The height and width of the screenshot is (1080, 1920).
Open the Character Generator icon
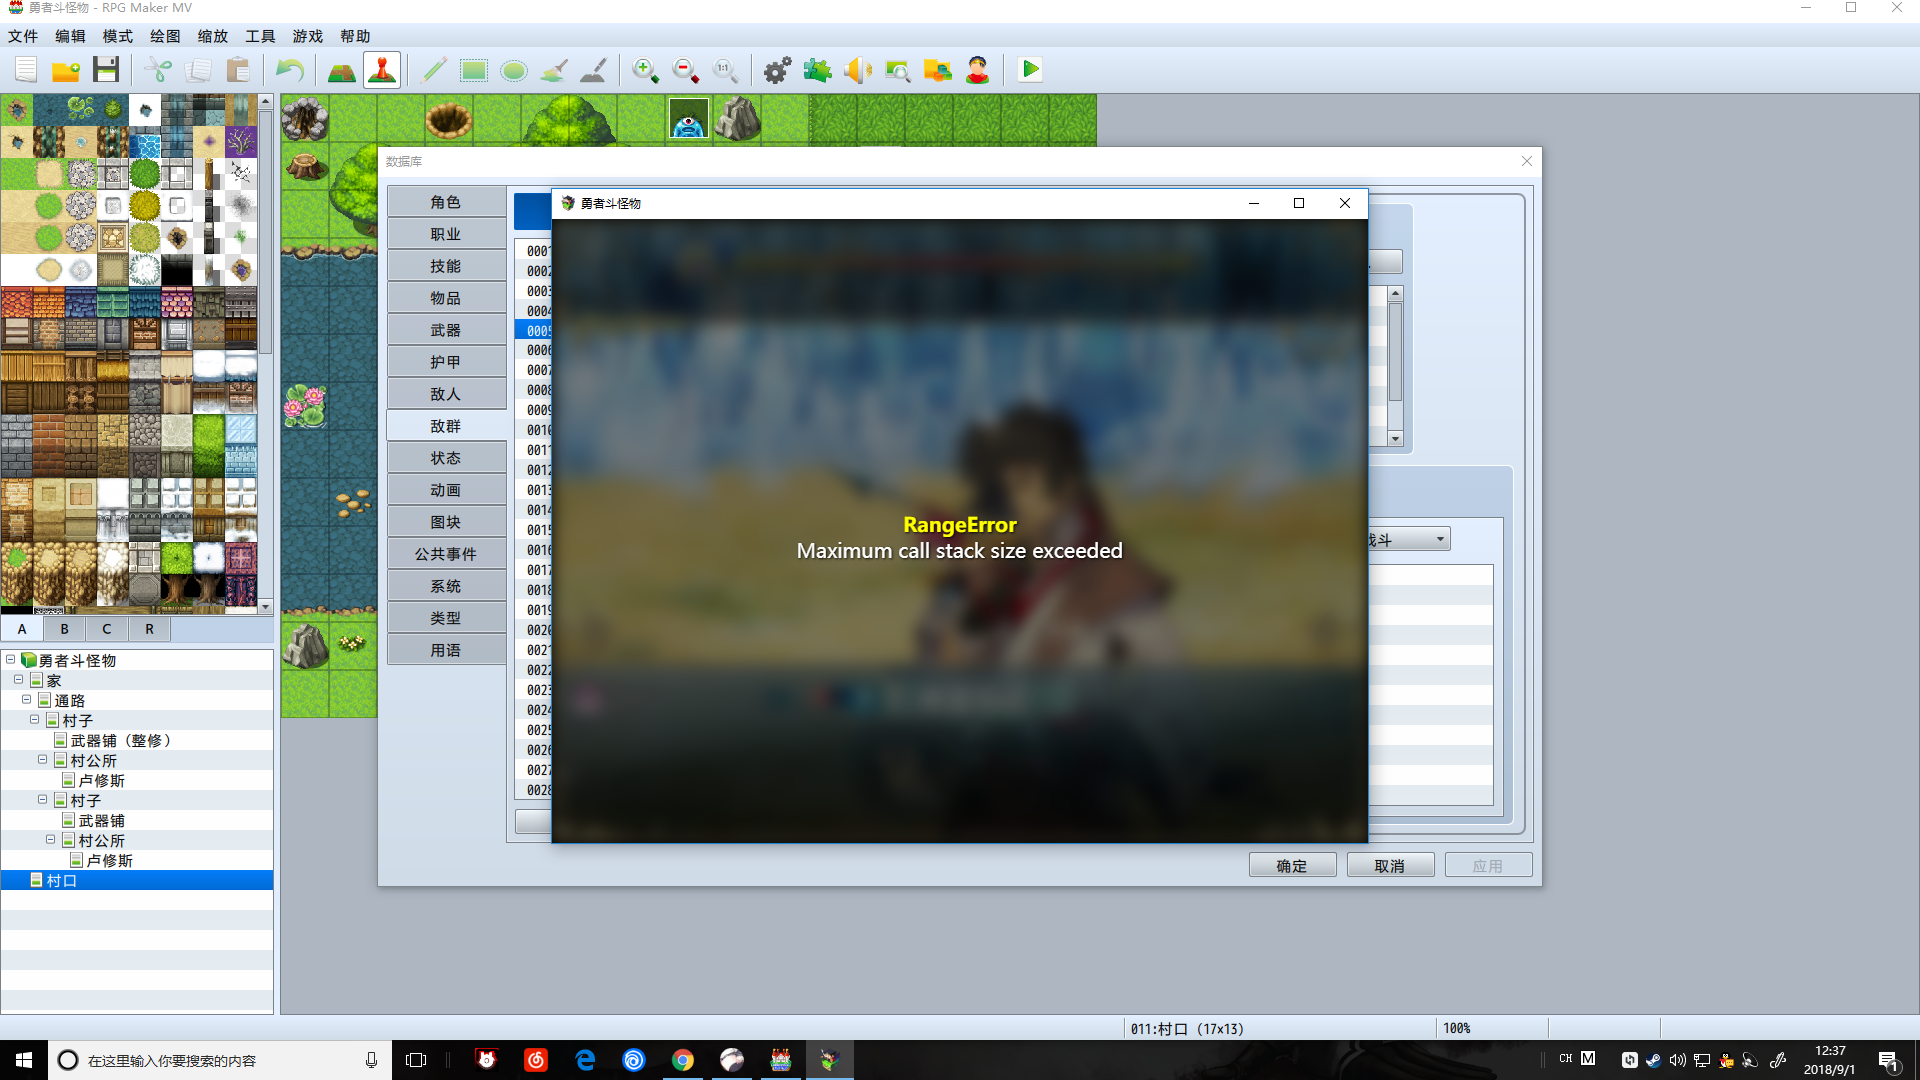[978, 70]
